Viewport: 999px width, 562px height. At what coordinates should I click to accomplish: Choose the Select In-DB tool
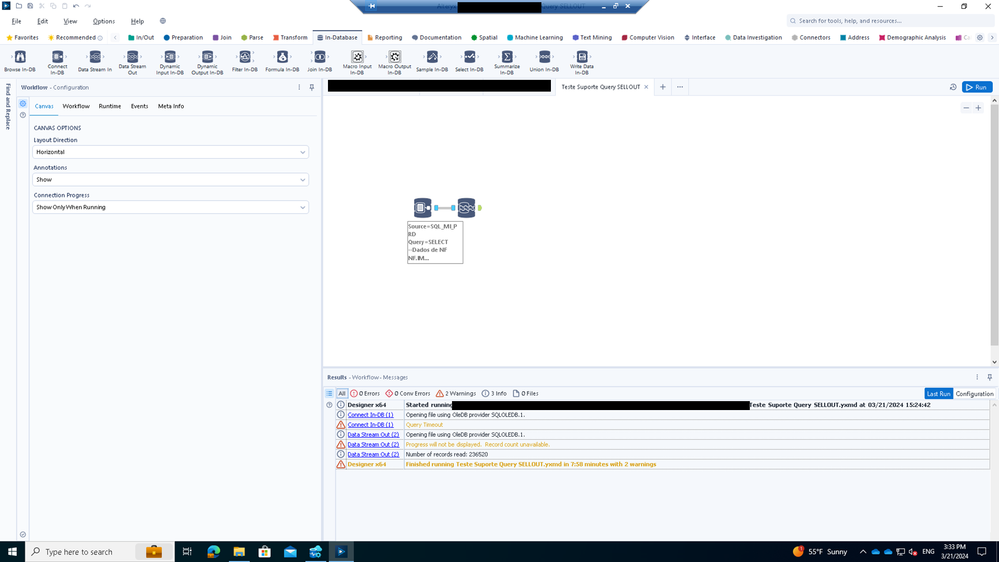pos(470,62)
